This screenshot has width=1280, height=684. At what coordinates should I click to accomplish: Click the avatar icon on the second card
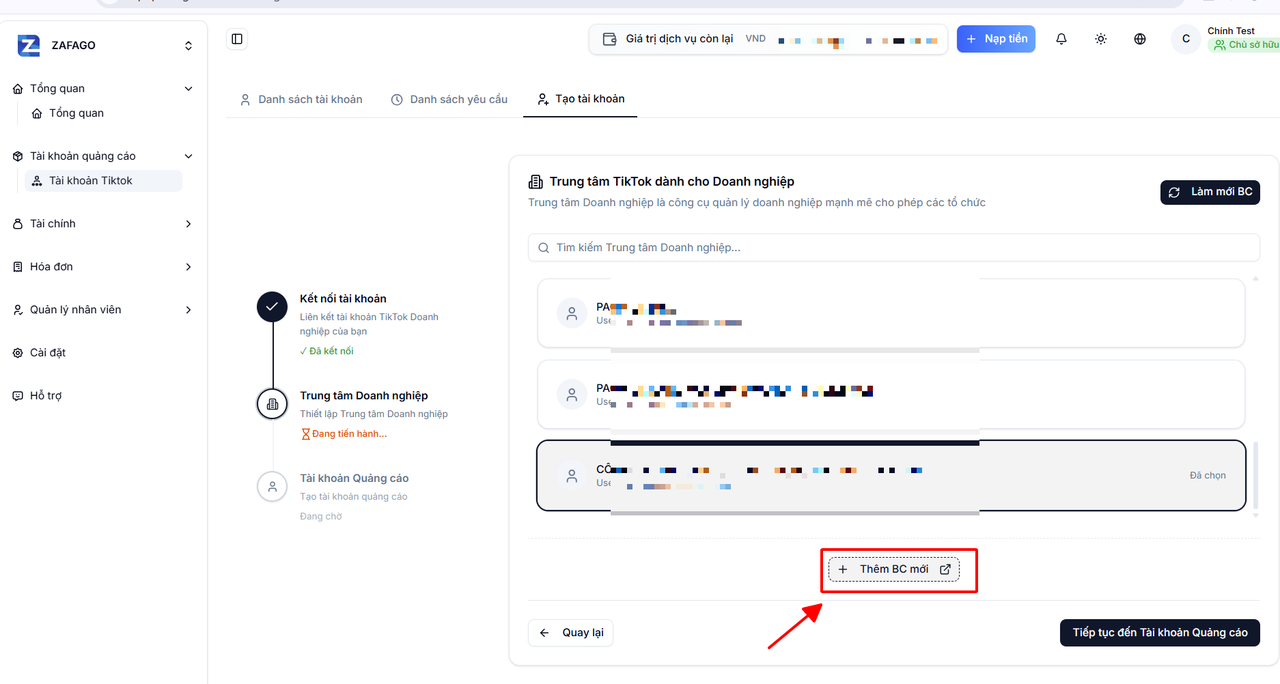571,394
